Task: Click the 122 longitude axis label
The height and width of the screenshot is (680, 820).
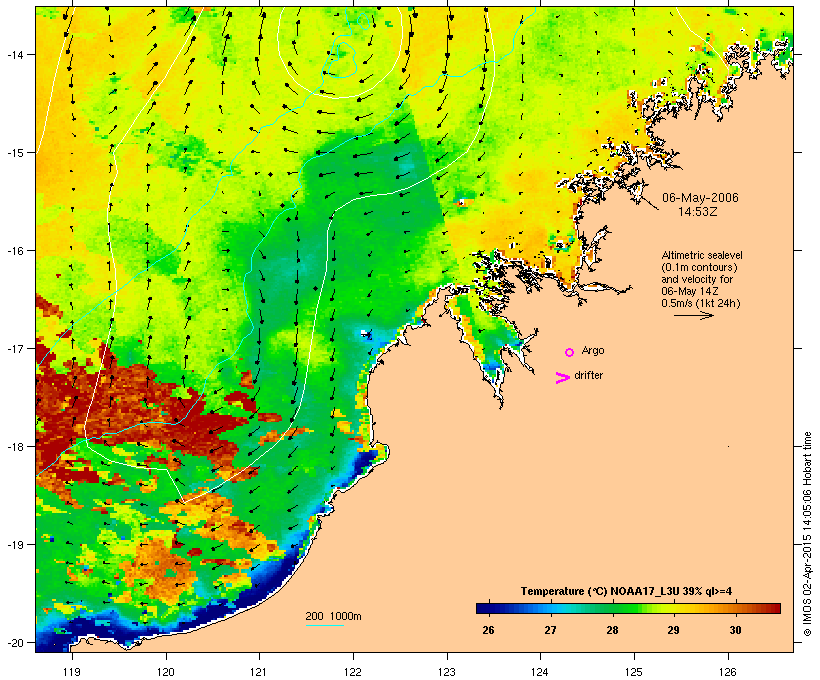Action: (x=353, y=672)
